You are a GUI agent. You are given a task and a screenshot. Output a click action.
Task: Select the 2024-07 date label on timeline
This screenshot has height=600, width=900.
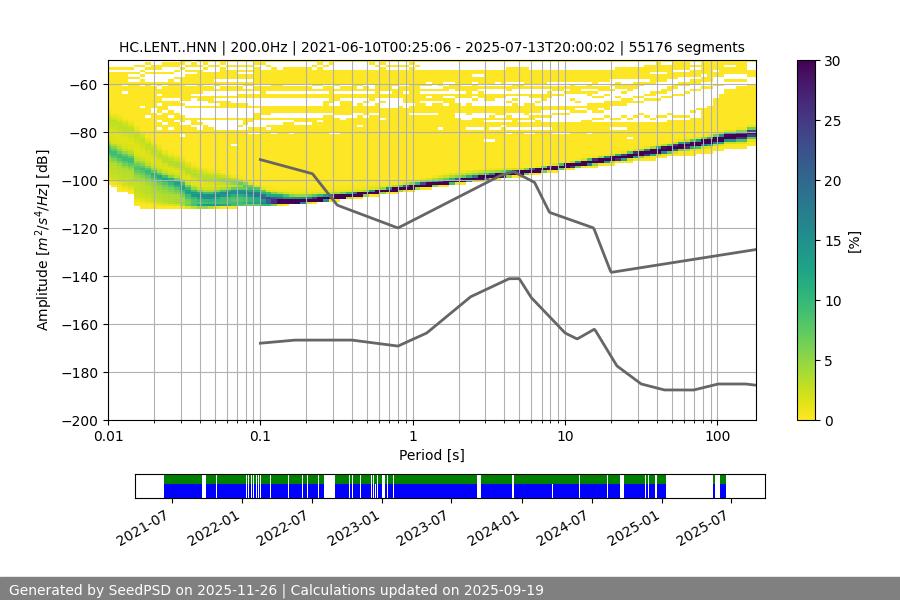[568, 526]
